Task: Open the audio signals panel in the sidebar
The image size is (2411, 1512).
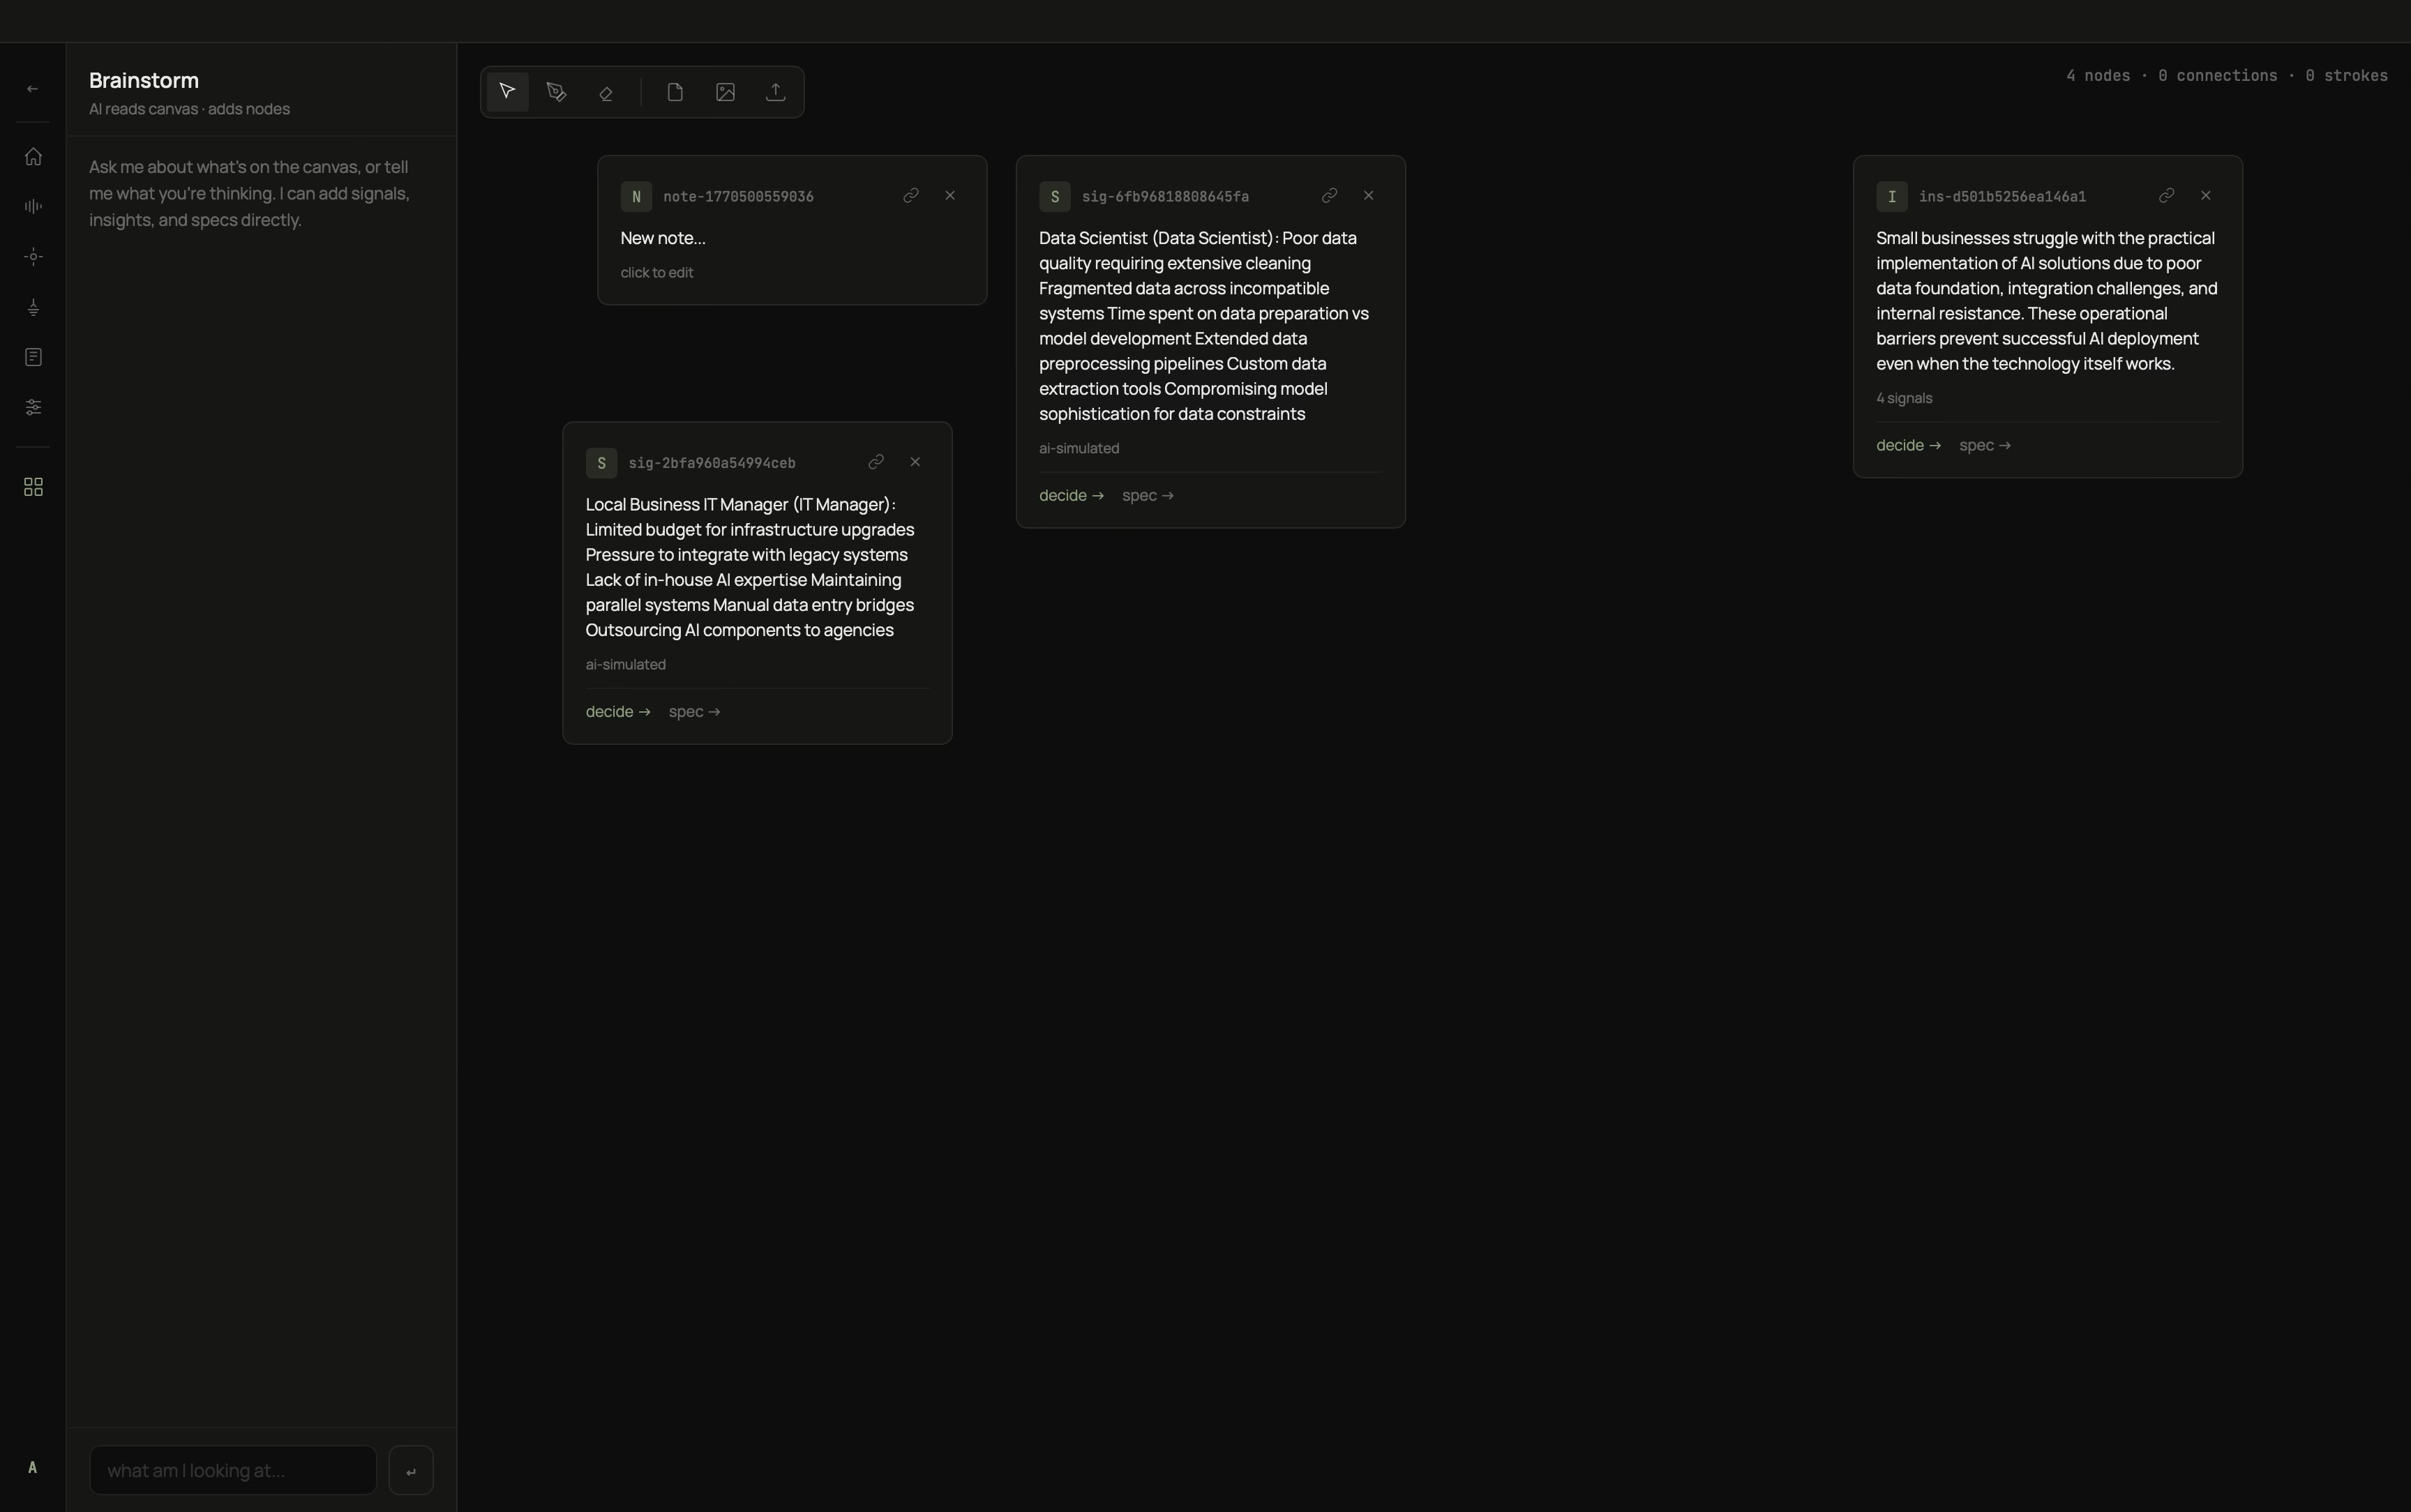Action: [x=32, y=206]
